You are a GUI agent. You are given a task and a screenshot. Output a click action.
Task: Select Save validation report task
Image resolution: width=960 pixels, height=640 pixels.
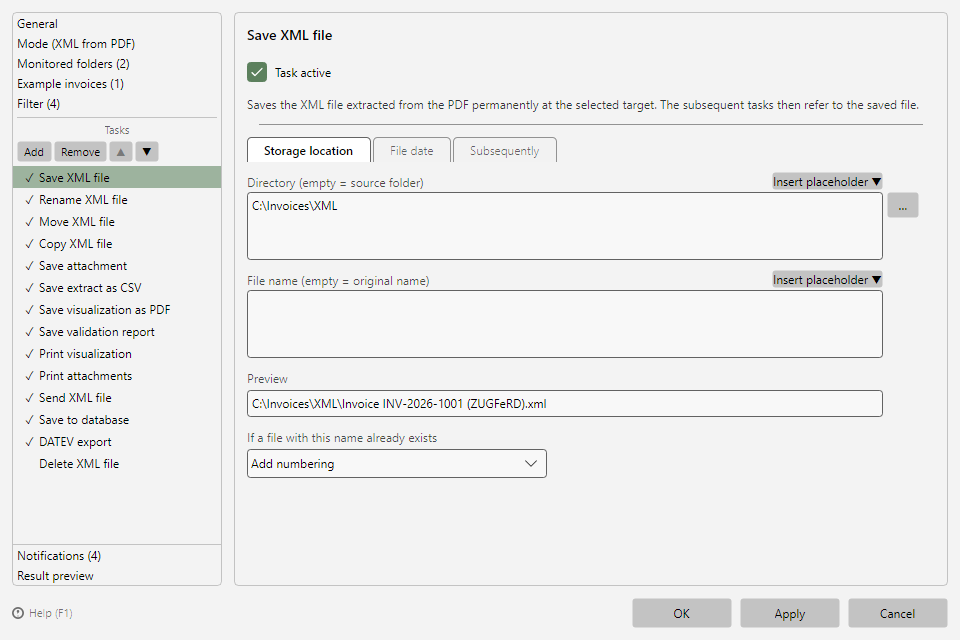(x=117, y=332)
